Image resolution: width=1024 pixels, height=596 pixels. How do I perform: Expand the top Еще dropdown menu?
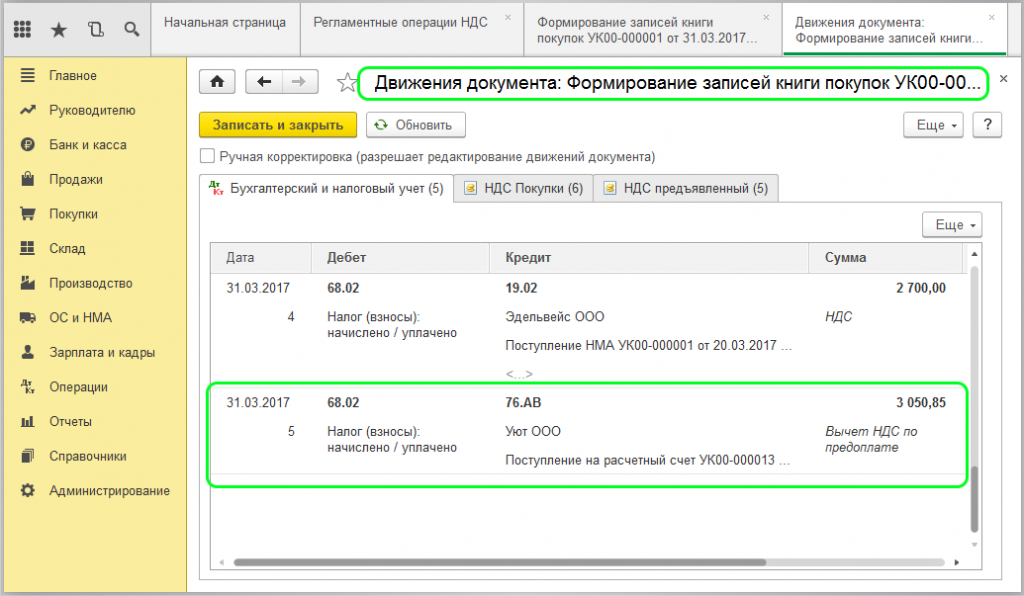point(932,125)
